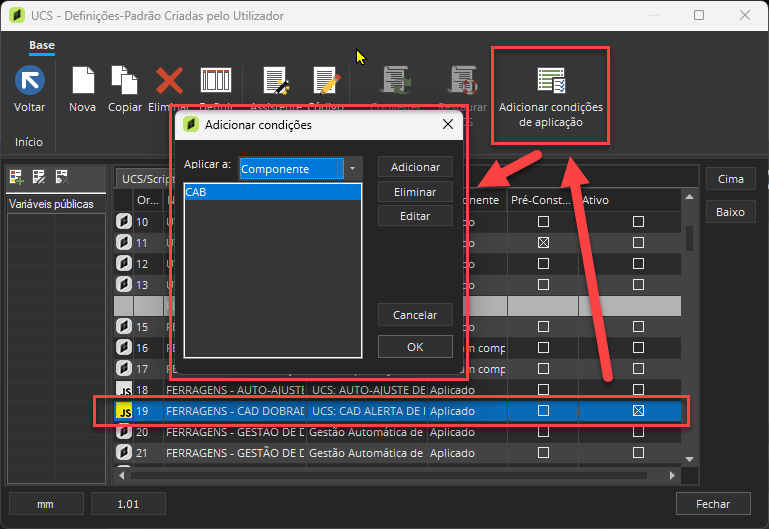The image size is (769, 529).
Task: Move the script up with Cima
Action: point(730,179)
